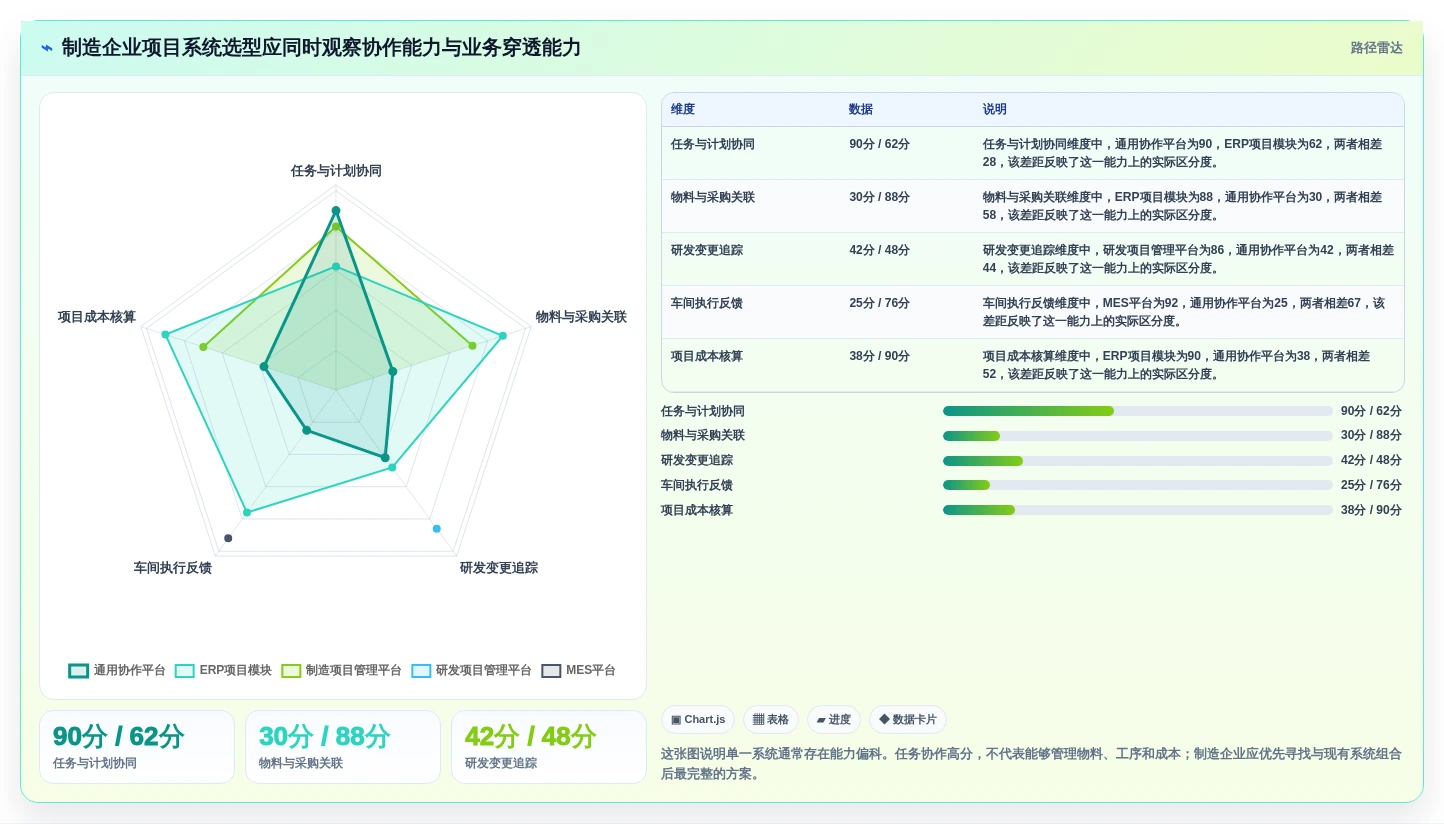1444x824 pixels.
Task: Click the 路径雷达 label in header
Action: [1377, 48]
